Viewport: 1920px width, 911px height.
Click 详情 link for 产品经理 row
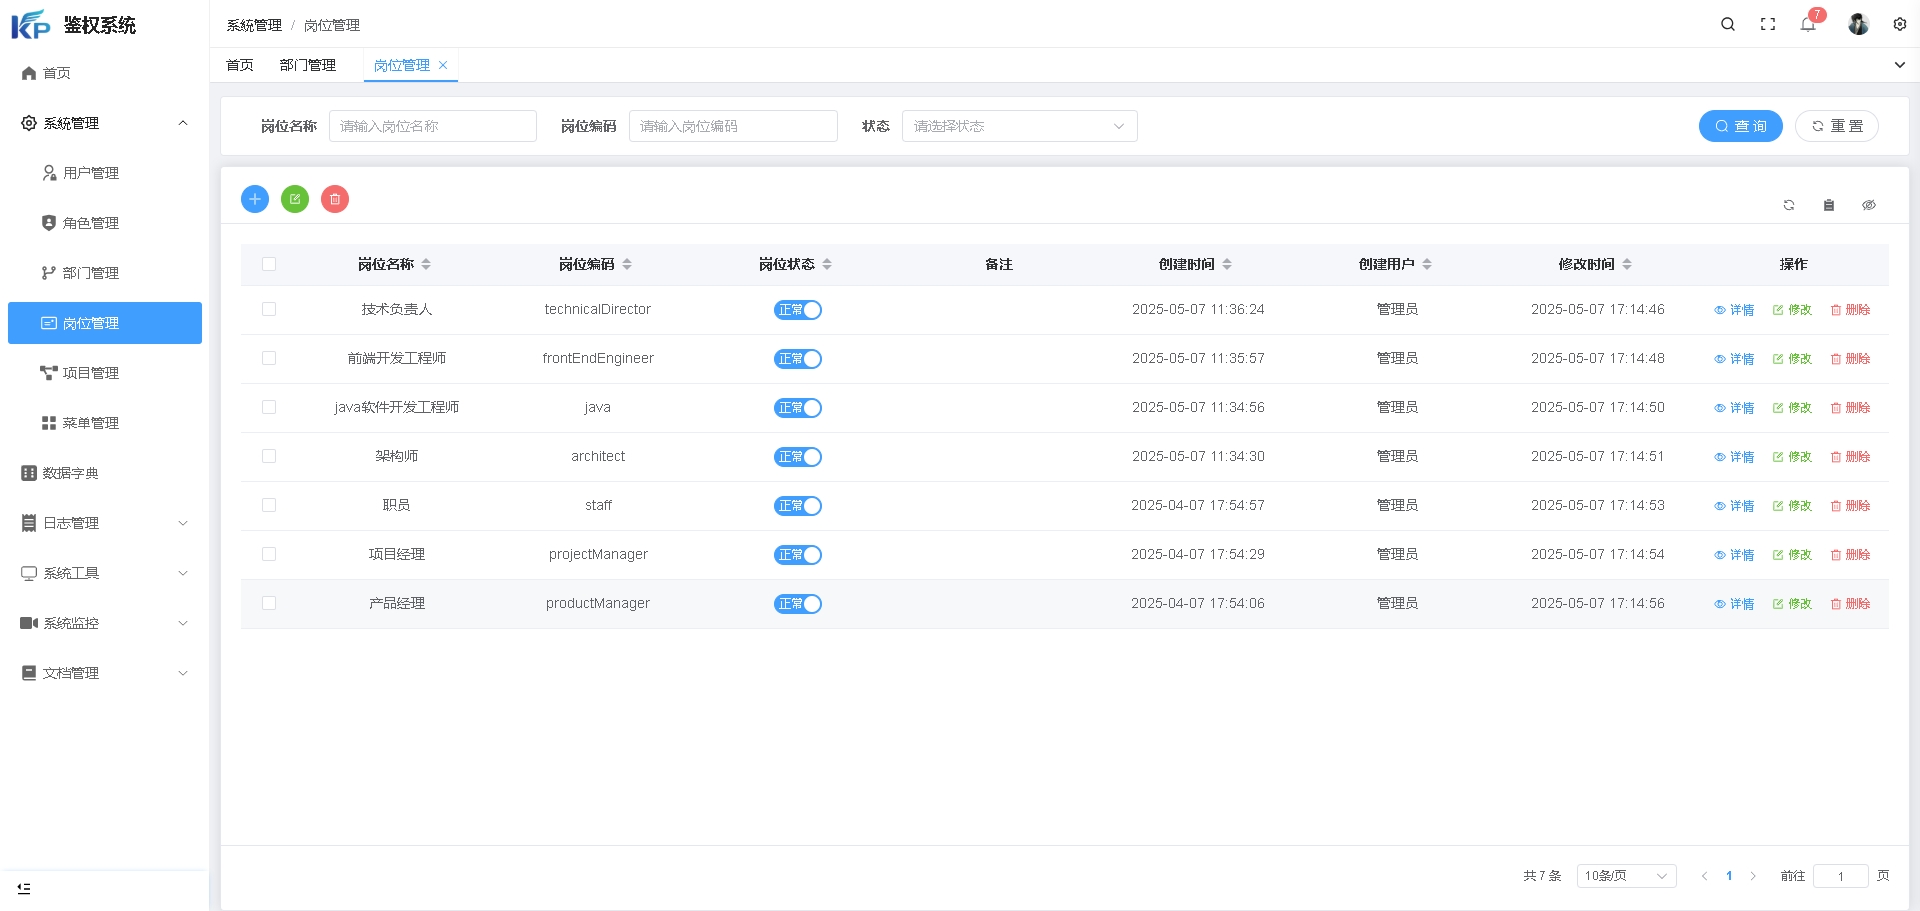point(1734,604)
